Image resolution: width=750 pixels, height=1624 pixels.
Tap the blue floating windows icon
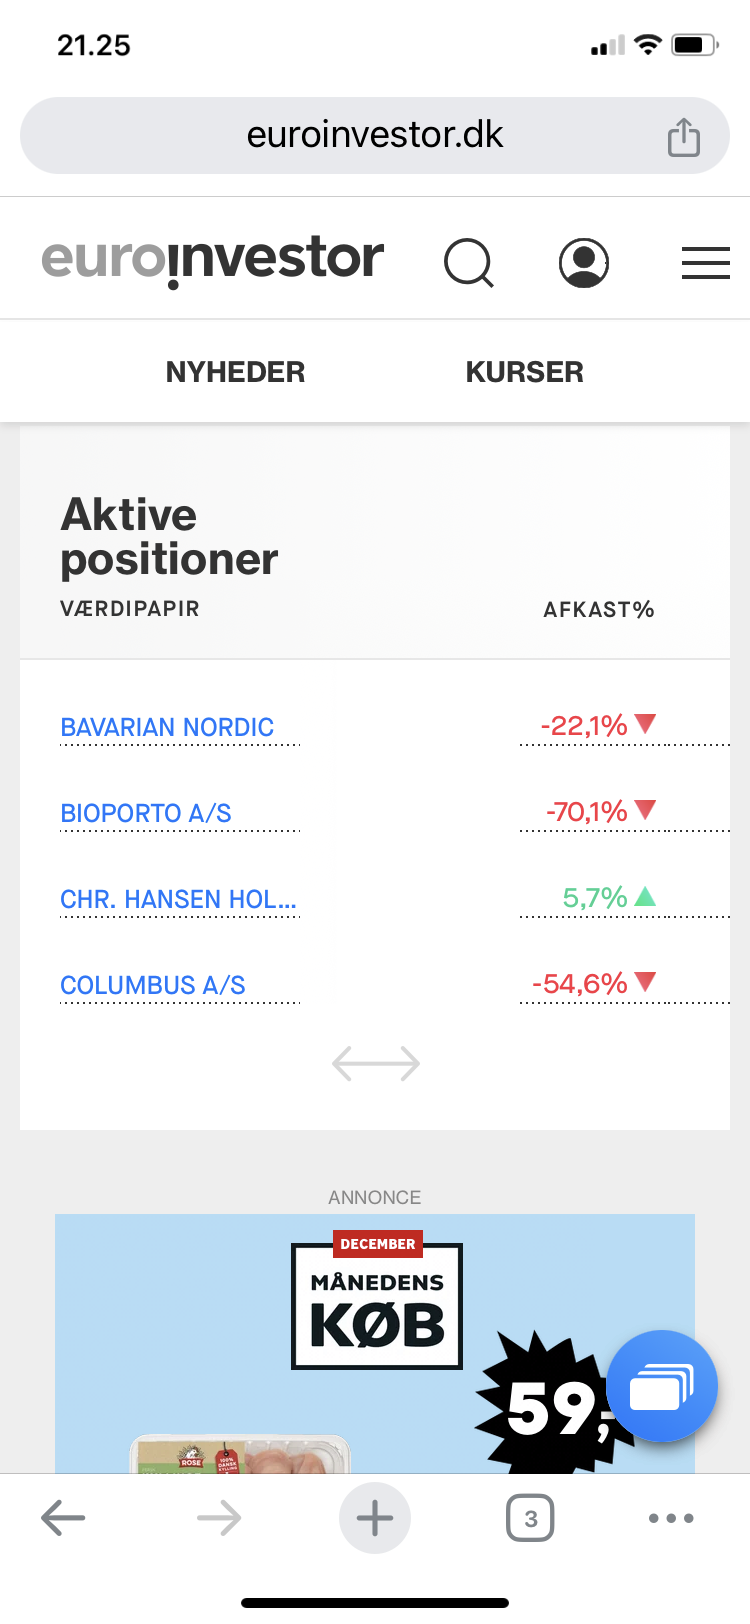(x=662, y=1386)
